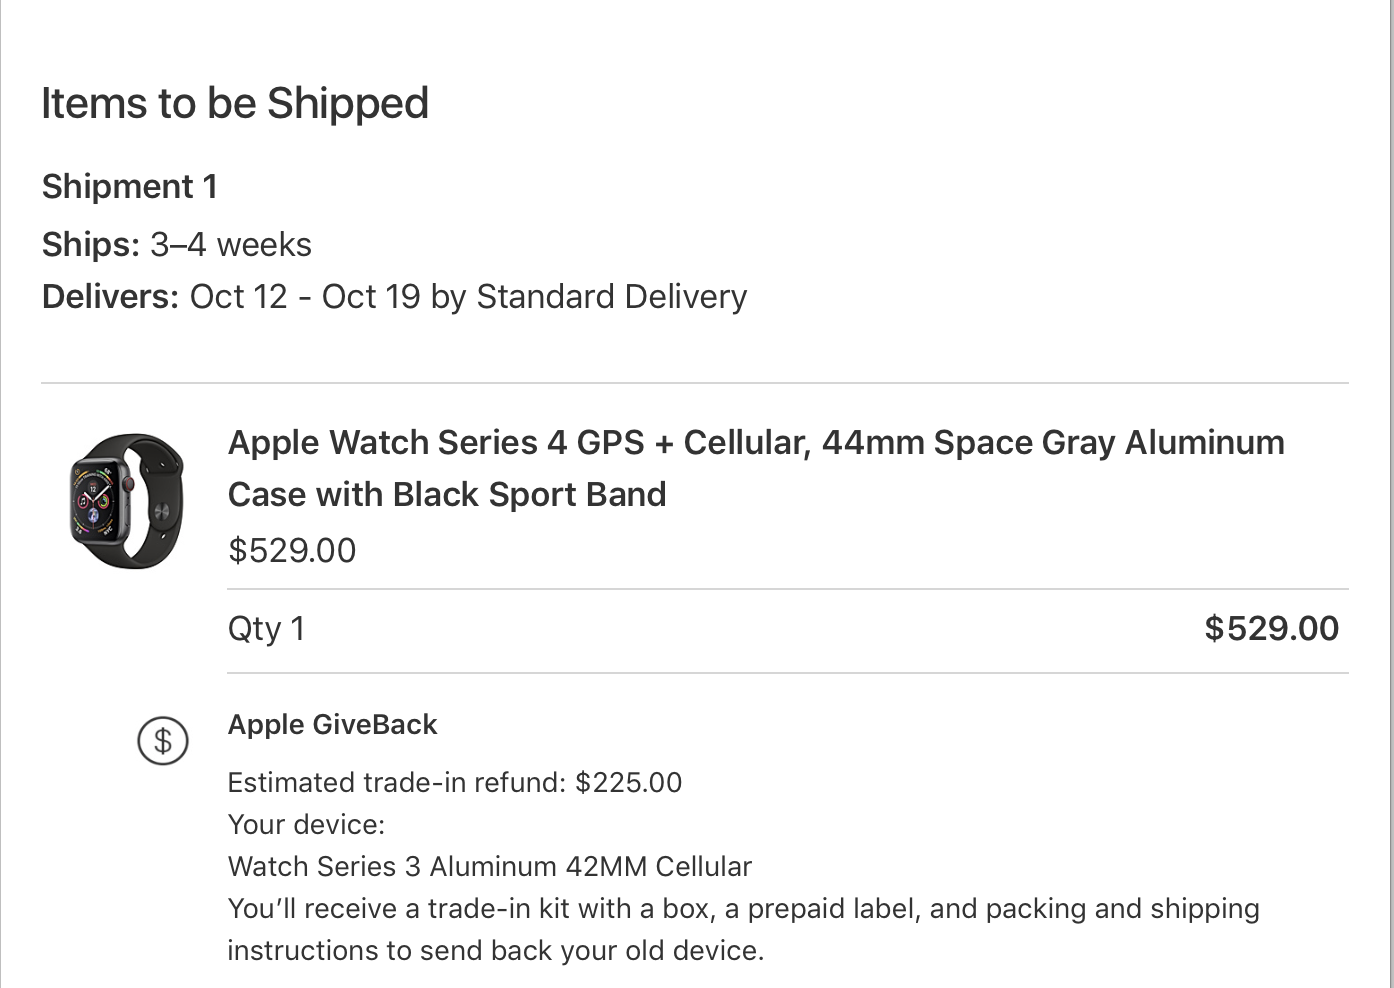
Task: Select the Shipment 1 label
Action: coord(129,186)
